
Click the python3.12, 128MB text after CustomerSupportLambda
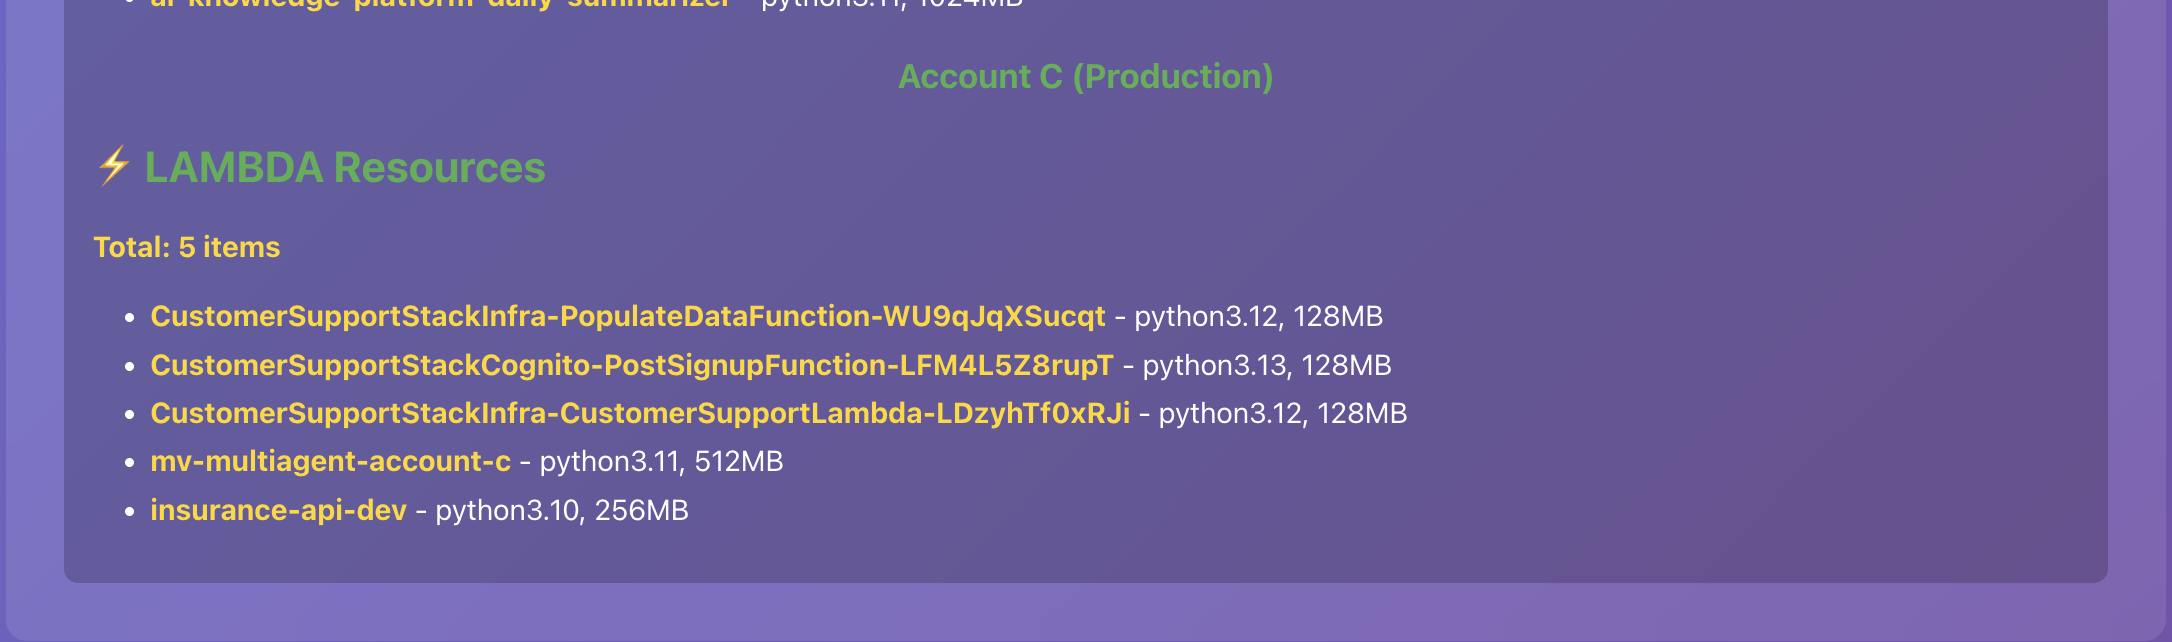(1282, 413)
